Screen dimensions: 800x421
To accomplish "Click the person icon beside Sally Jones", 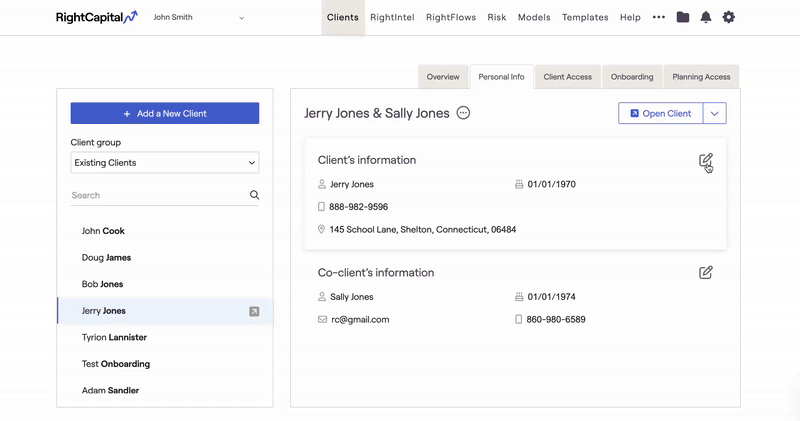I will [321, 296].
